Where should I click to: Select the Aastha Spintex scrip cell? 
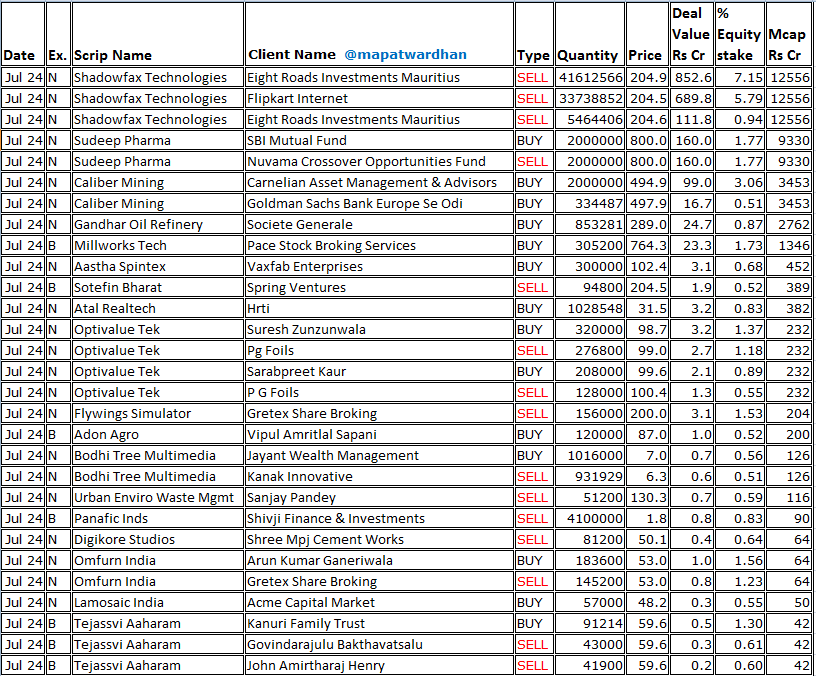[x=158, y=266]
